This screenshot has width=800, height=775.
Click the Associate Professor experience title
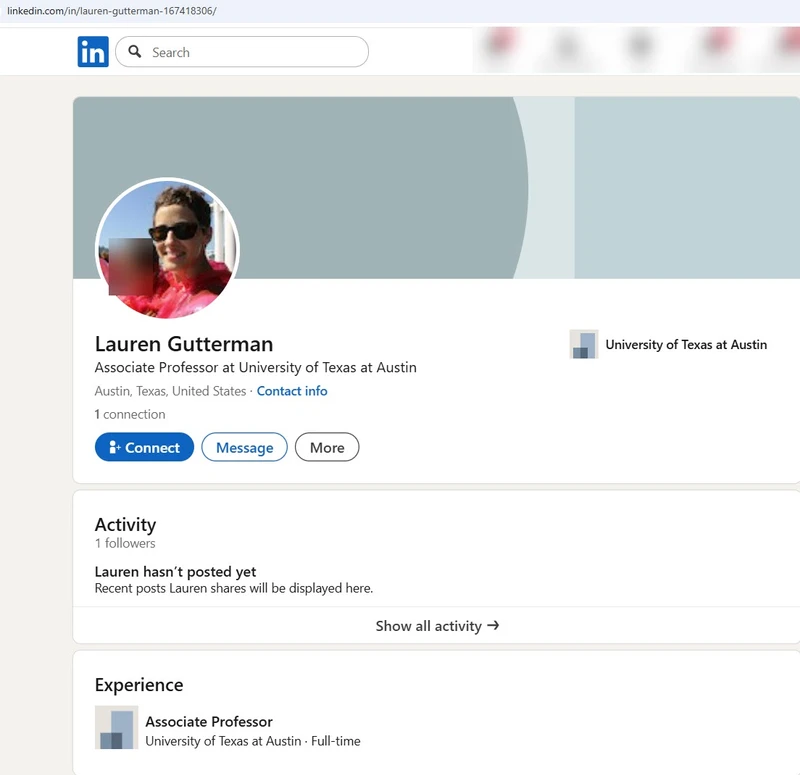209,721
